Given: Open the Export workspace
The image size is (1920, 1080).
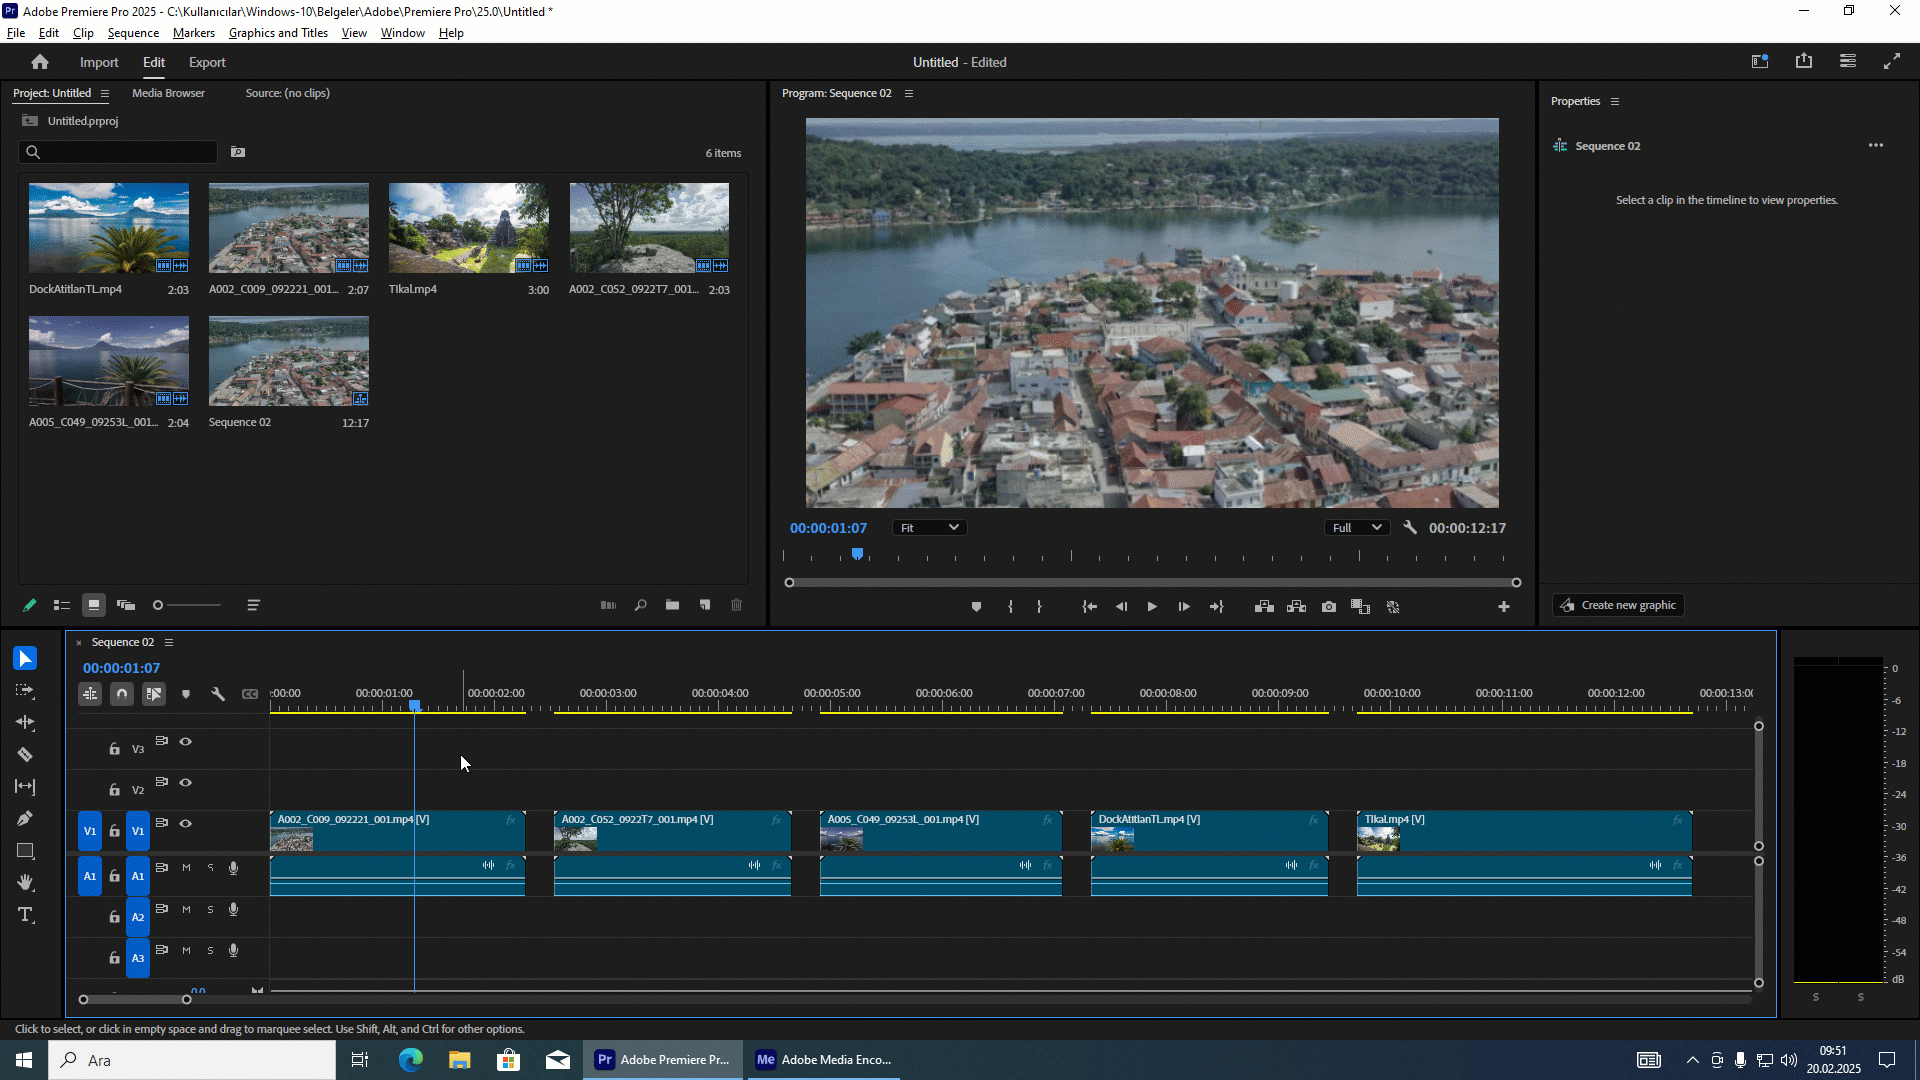Looking at the screenshot, I should (207, 62).
